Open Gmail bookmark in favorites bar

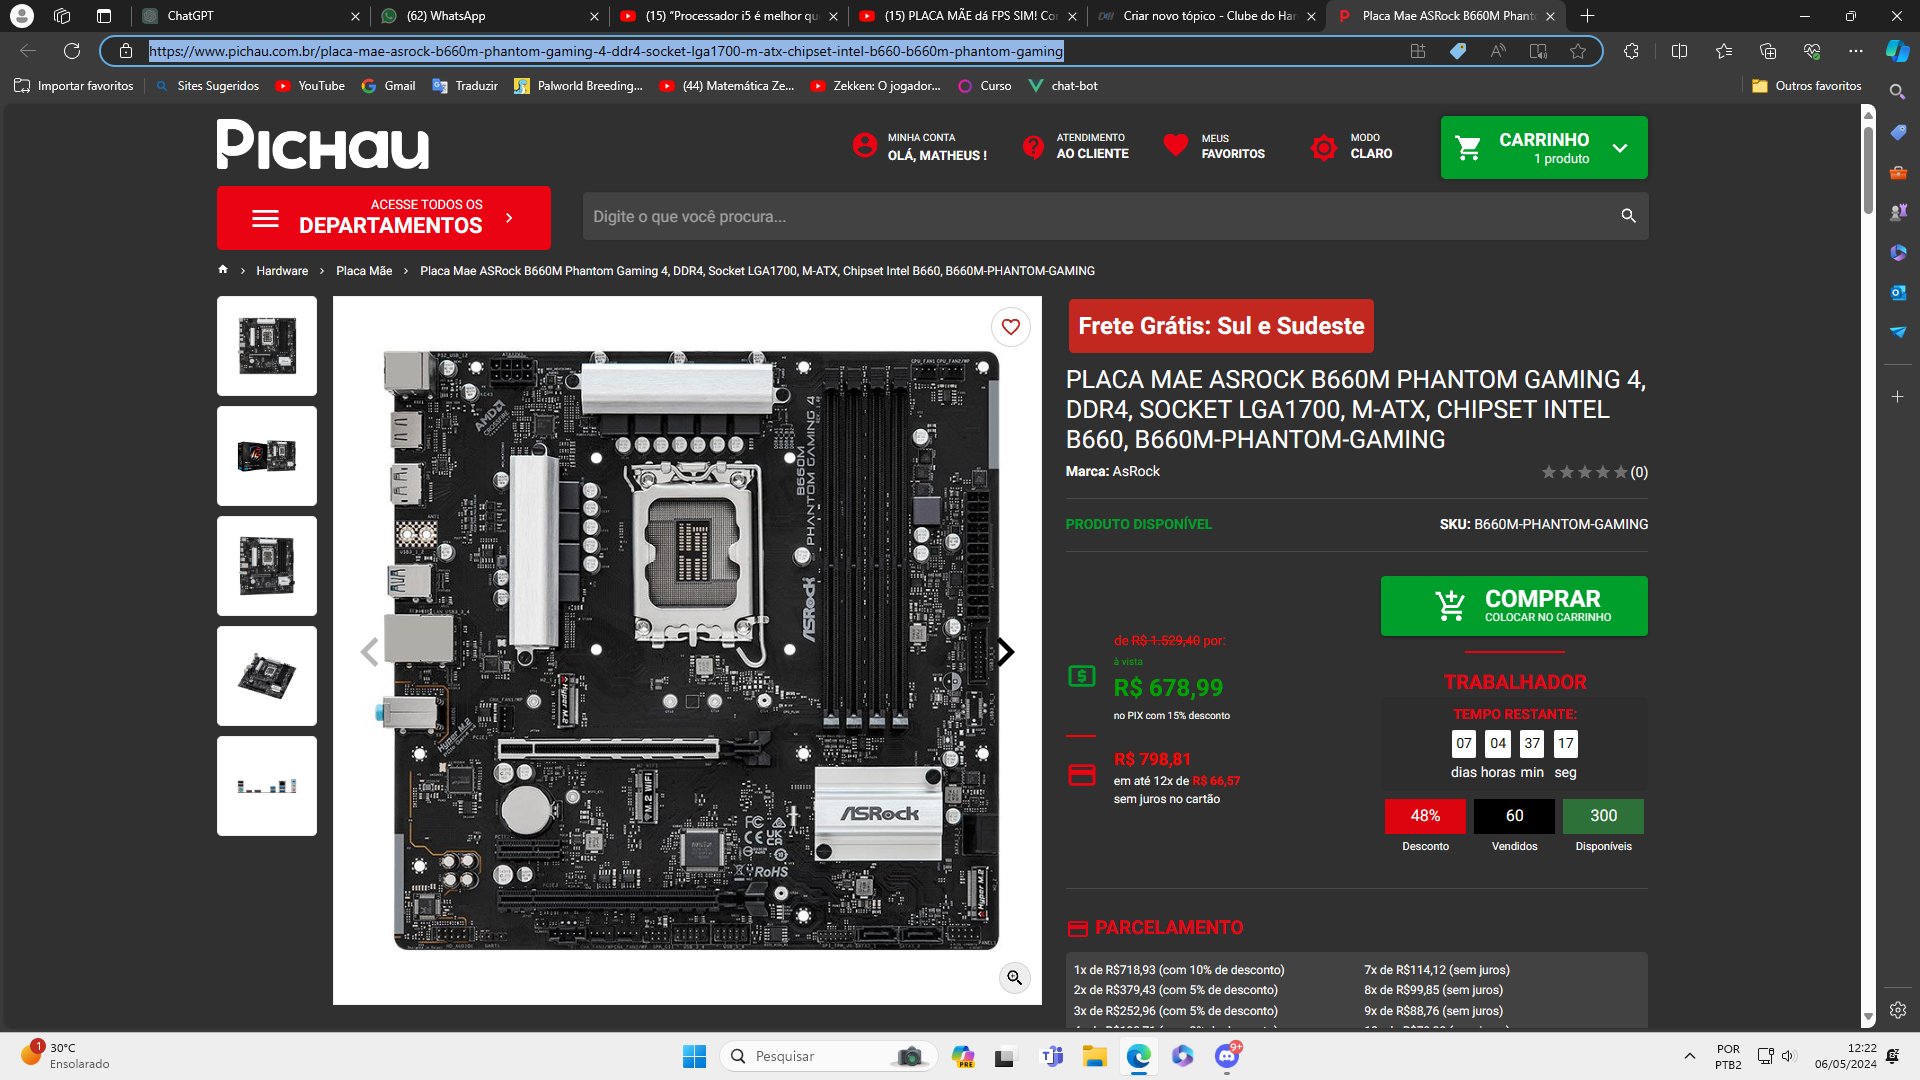coord(388,86)
